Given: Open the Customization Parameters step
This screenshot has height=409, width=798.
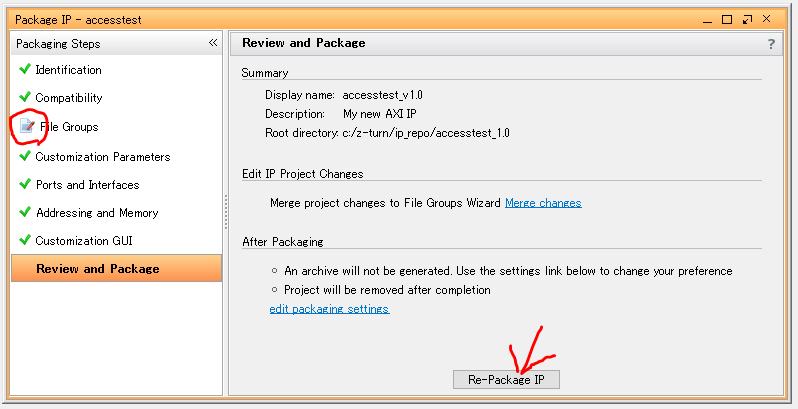Looking at the screenshot, I should (102, 156).
